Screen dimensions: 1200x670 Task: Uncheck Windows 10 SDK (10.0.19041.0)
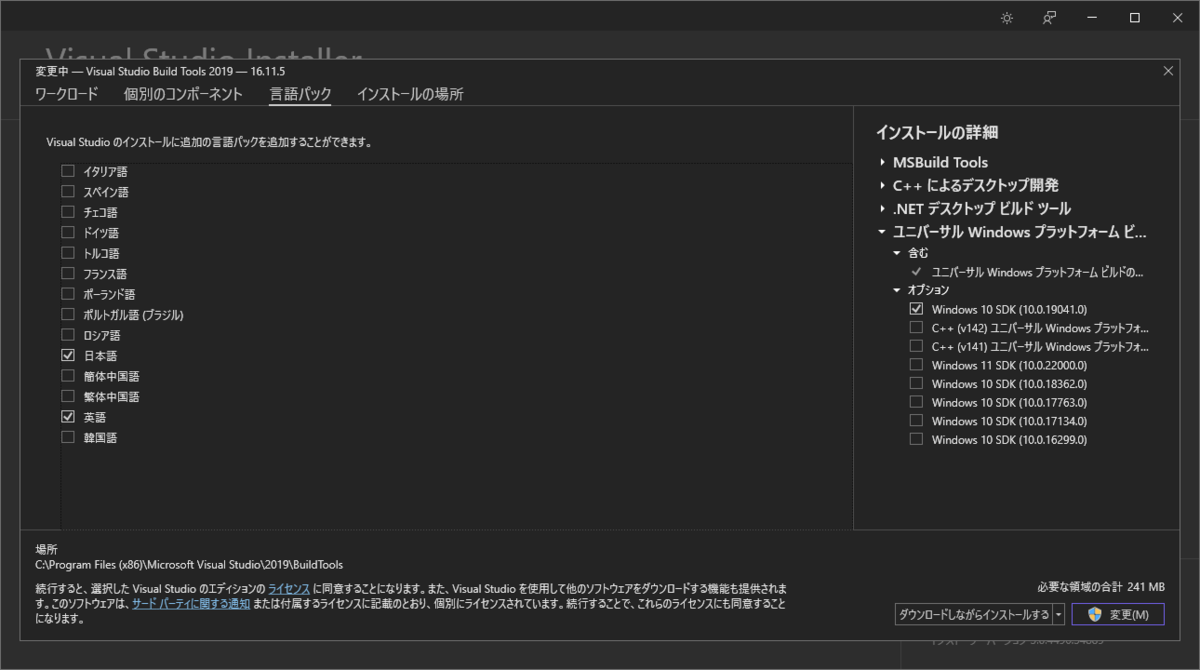point(916,309)
